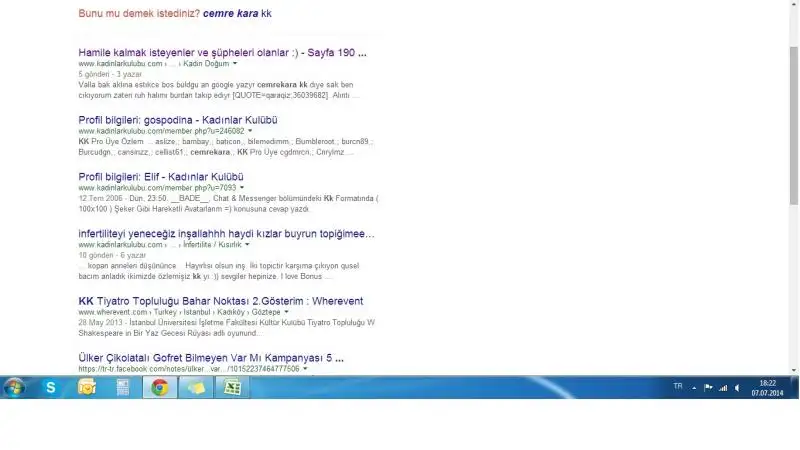The image size is (800, 450).
Task: Open dropdown arrow next to member.php?u=7093
Action: (x=243, y=188)
